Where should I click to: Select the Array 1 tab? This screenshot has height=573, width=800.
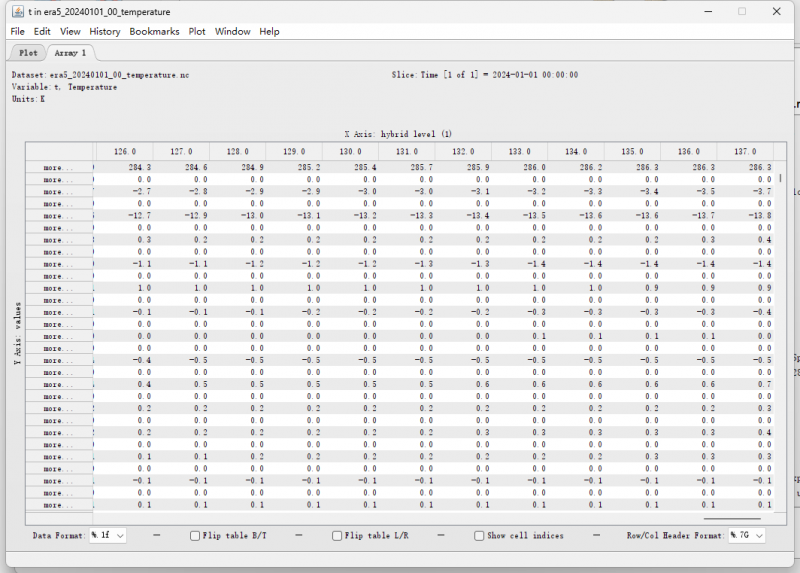click(x=70, y=53)
